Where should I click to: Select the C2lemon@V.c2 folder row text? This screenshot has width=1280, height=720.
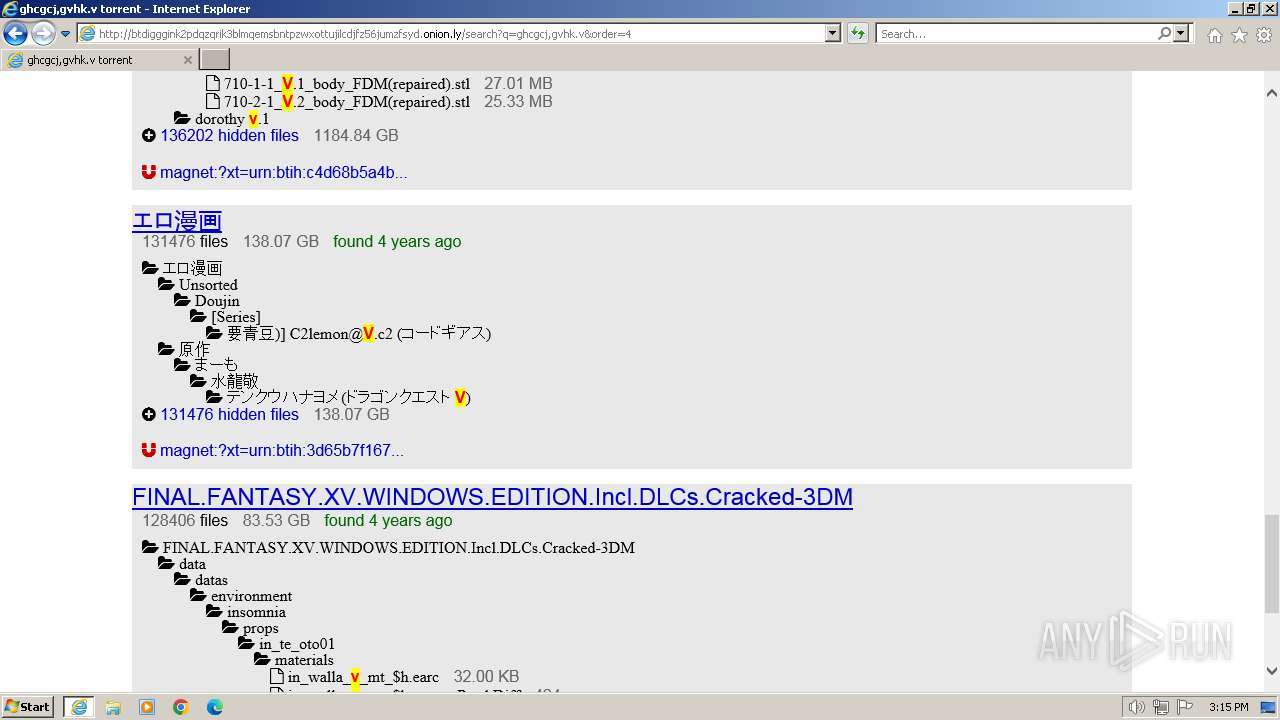[359, 333]
